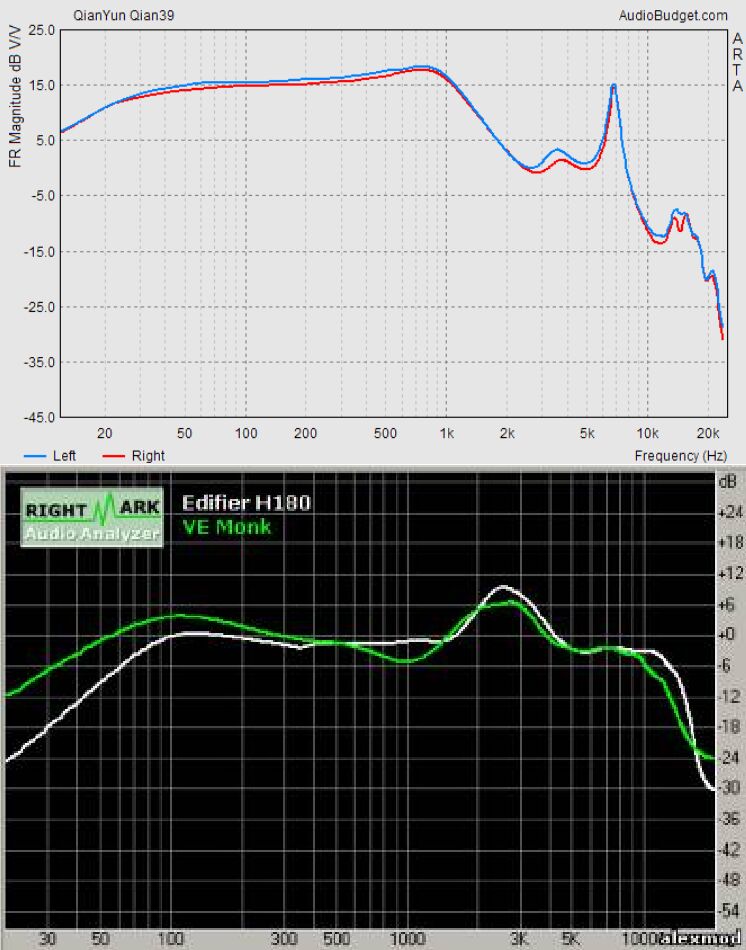Viewport: 746px width, 950px height.
Task: Click the green 'VE Monk' legend label
Action: tap(227, 527)
